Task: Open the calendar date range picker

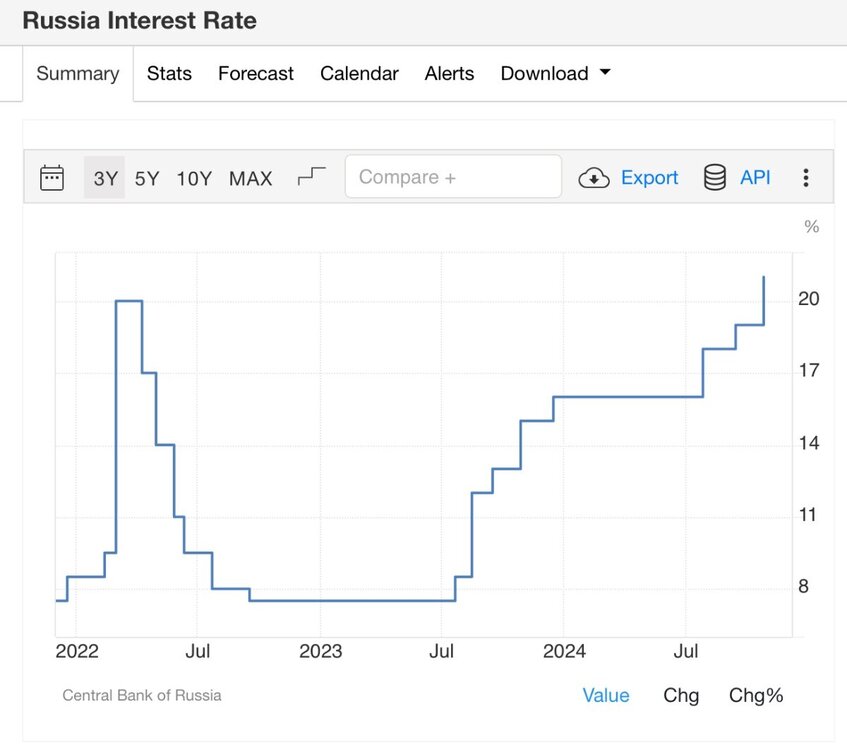Action: tap(52, 178)
